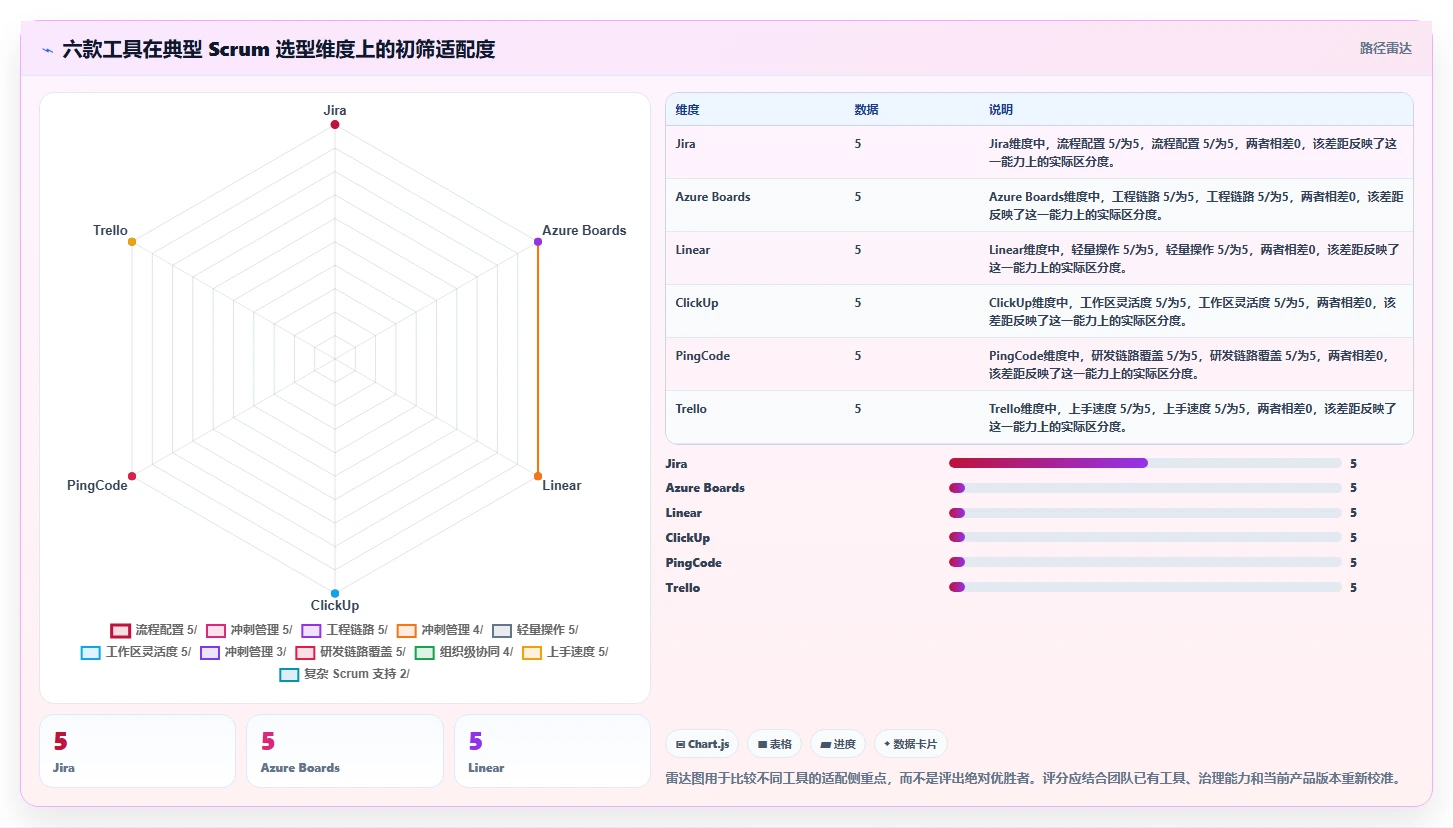Toggle the 冲刺管理 3/ legend item
The height and width of the screenshot is (828, 1453).
click(x=243, y=652)
